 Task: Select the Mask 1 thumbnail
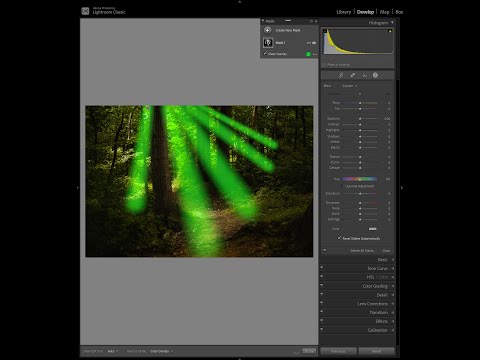(268, 43)
